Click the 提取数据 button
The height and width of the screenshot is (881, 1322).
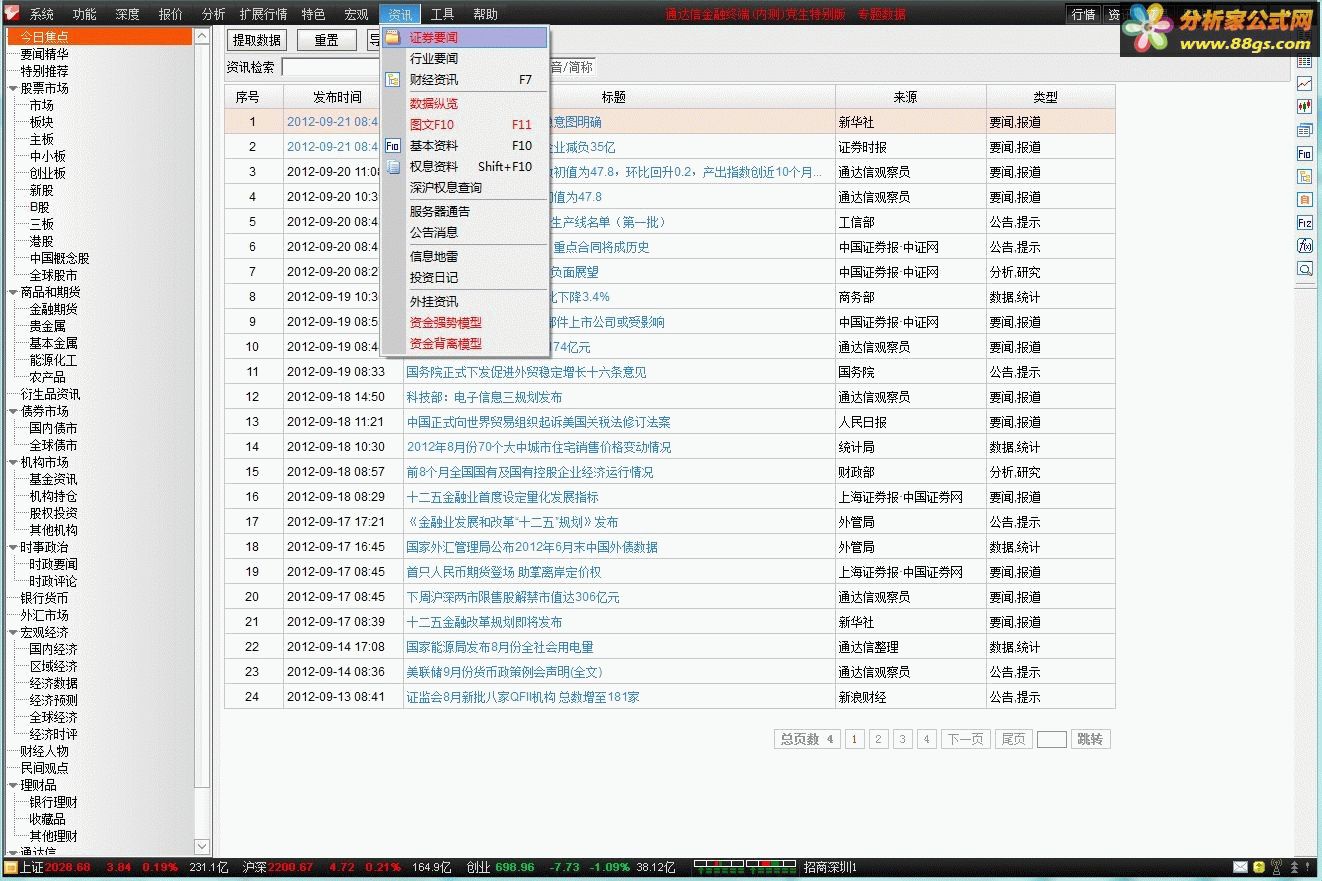click(257, 40)
